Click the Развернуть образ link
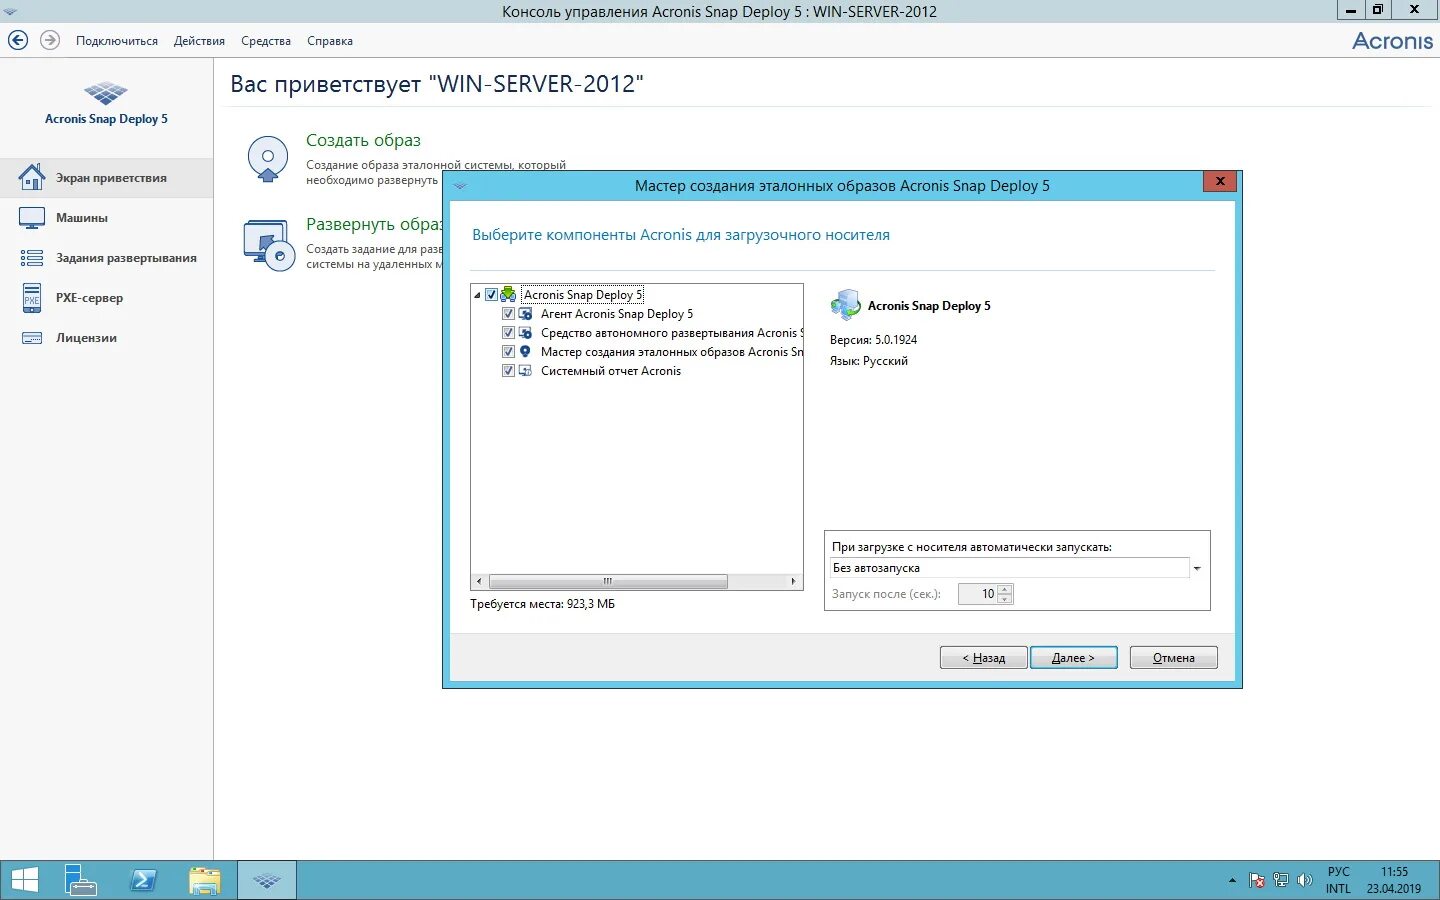 (374, 224)
